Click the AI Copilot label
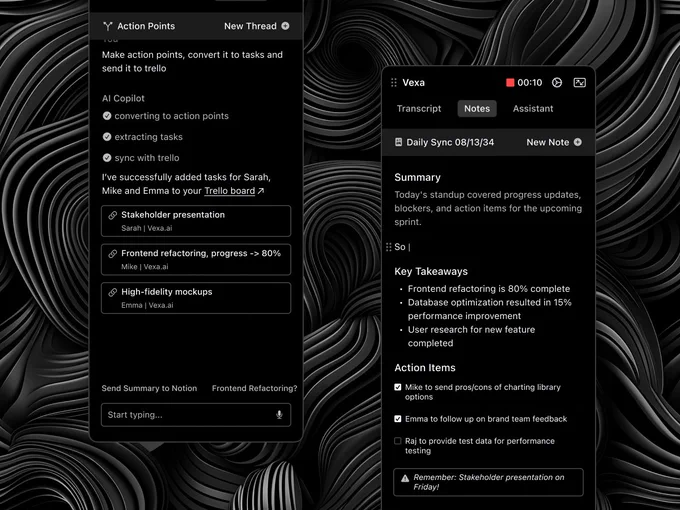Viewport: 680px width, 510px height. (x=123, y=98)
